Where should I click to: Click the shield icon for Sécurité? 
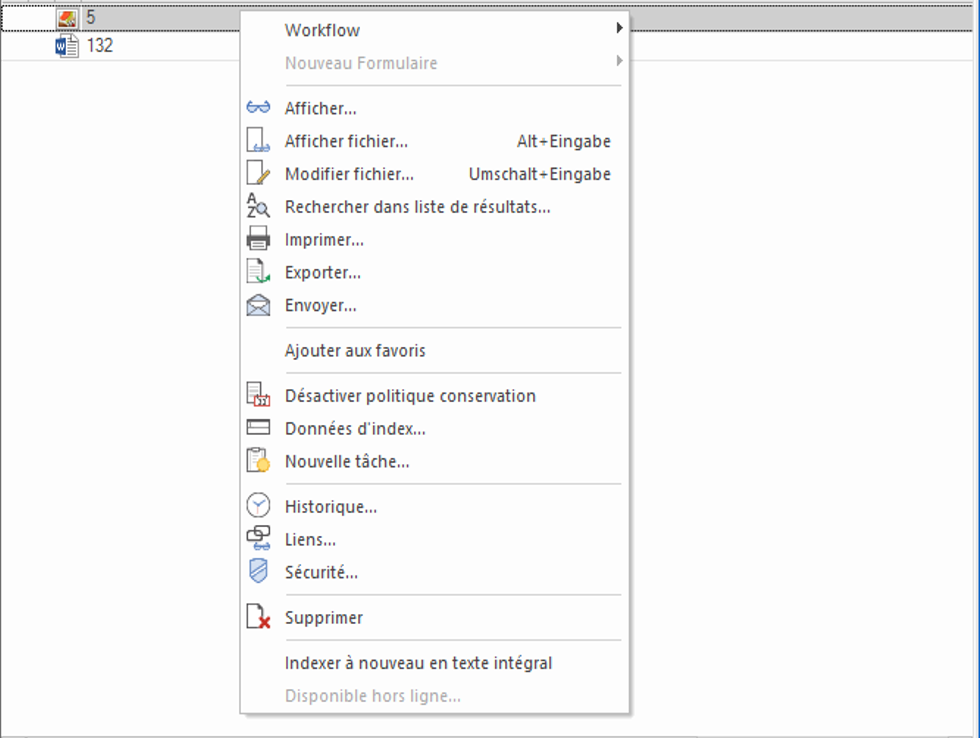click(x=258, y=572)
